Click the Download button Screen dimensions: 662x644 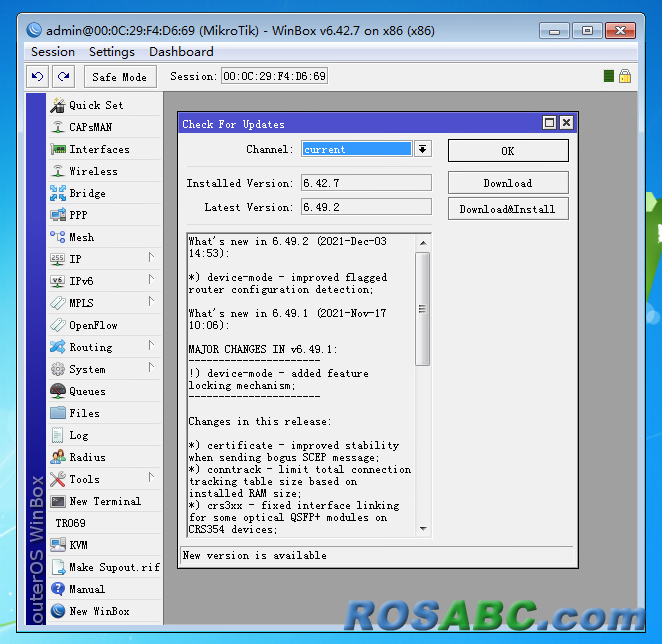[x=508, y=183]
